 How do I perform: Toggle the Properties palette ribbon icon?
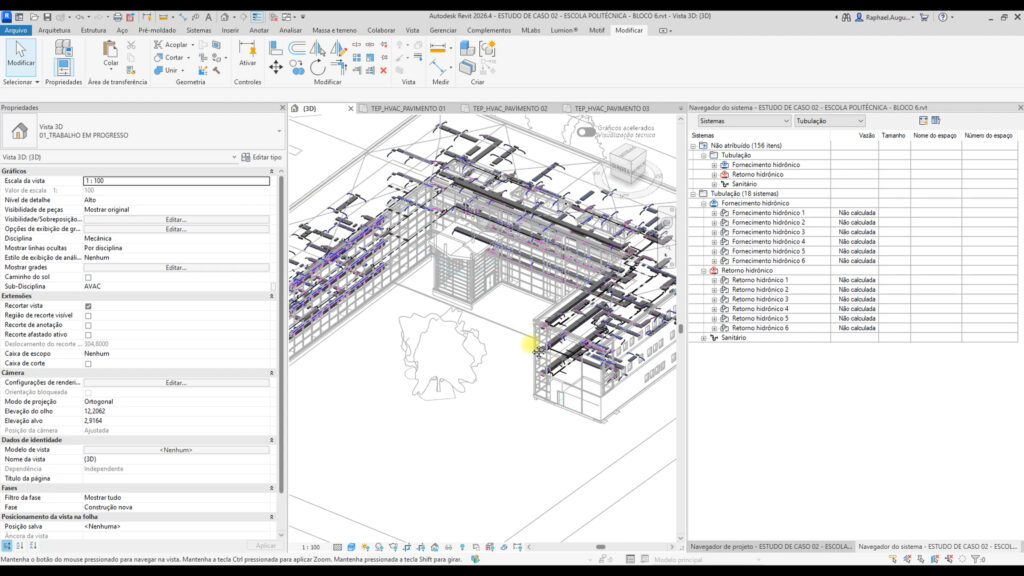(63, 67)
